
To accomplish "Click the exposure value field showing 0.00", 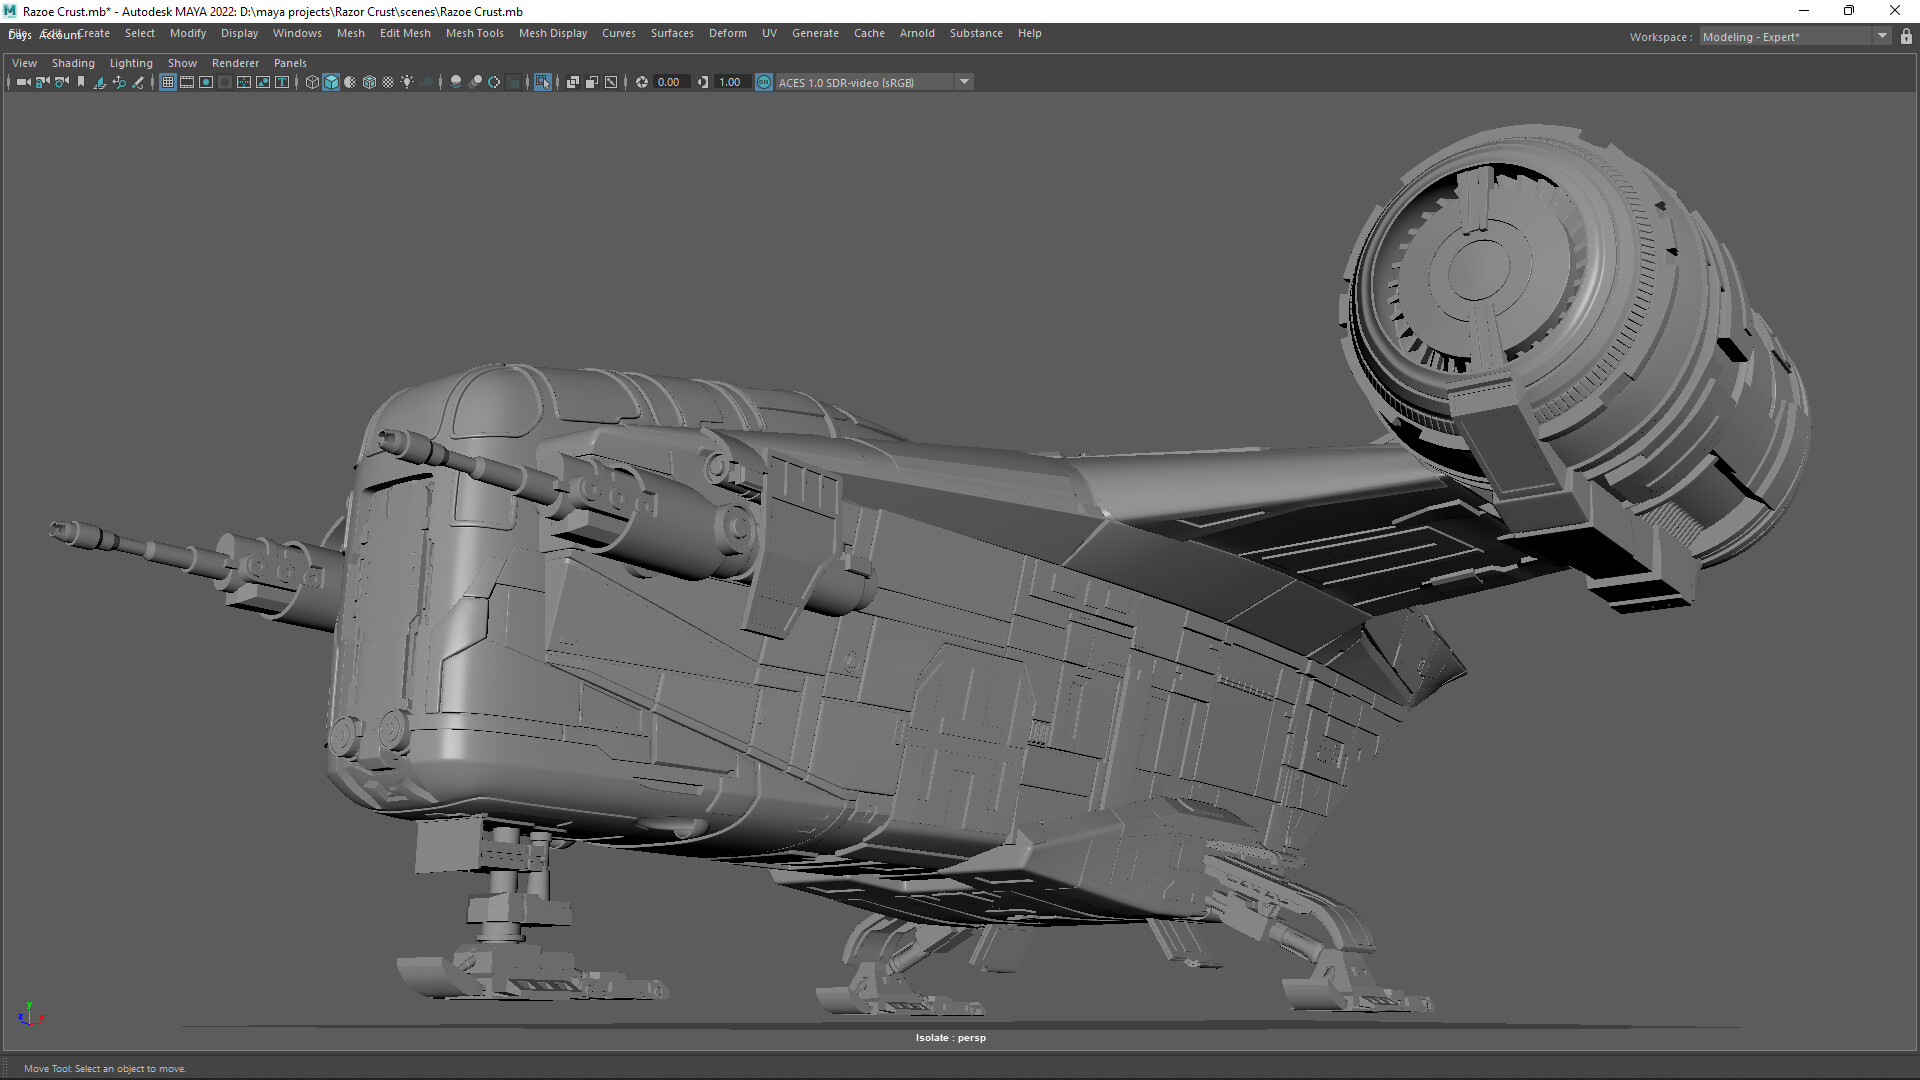I will [x=669, y=82].
